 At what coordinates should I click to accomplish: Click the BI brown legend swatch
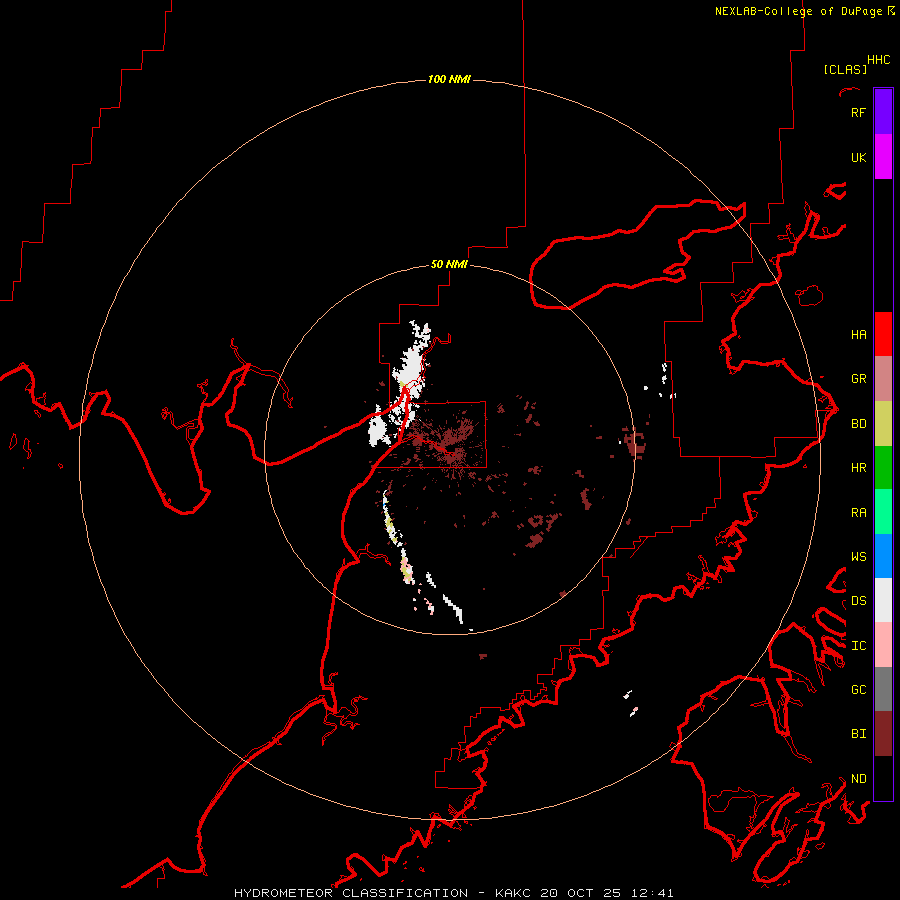[x=883, y=734]
